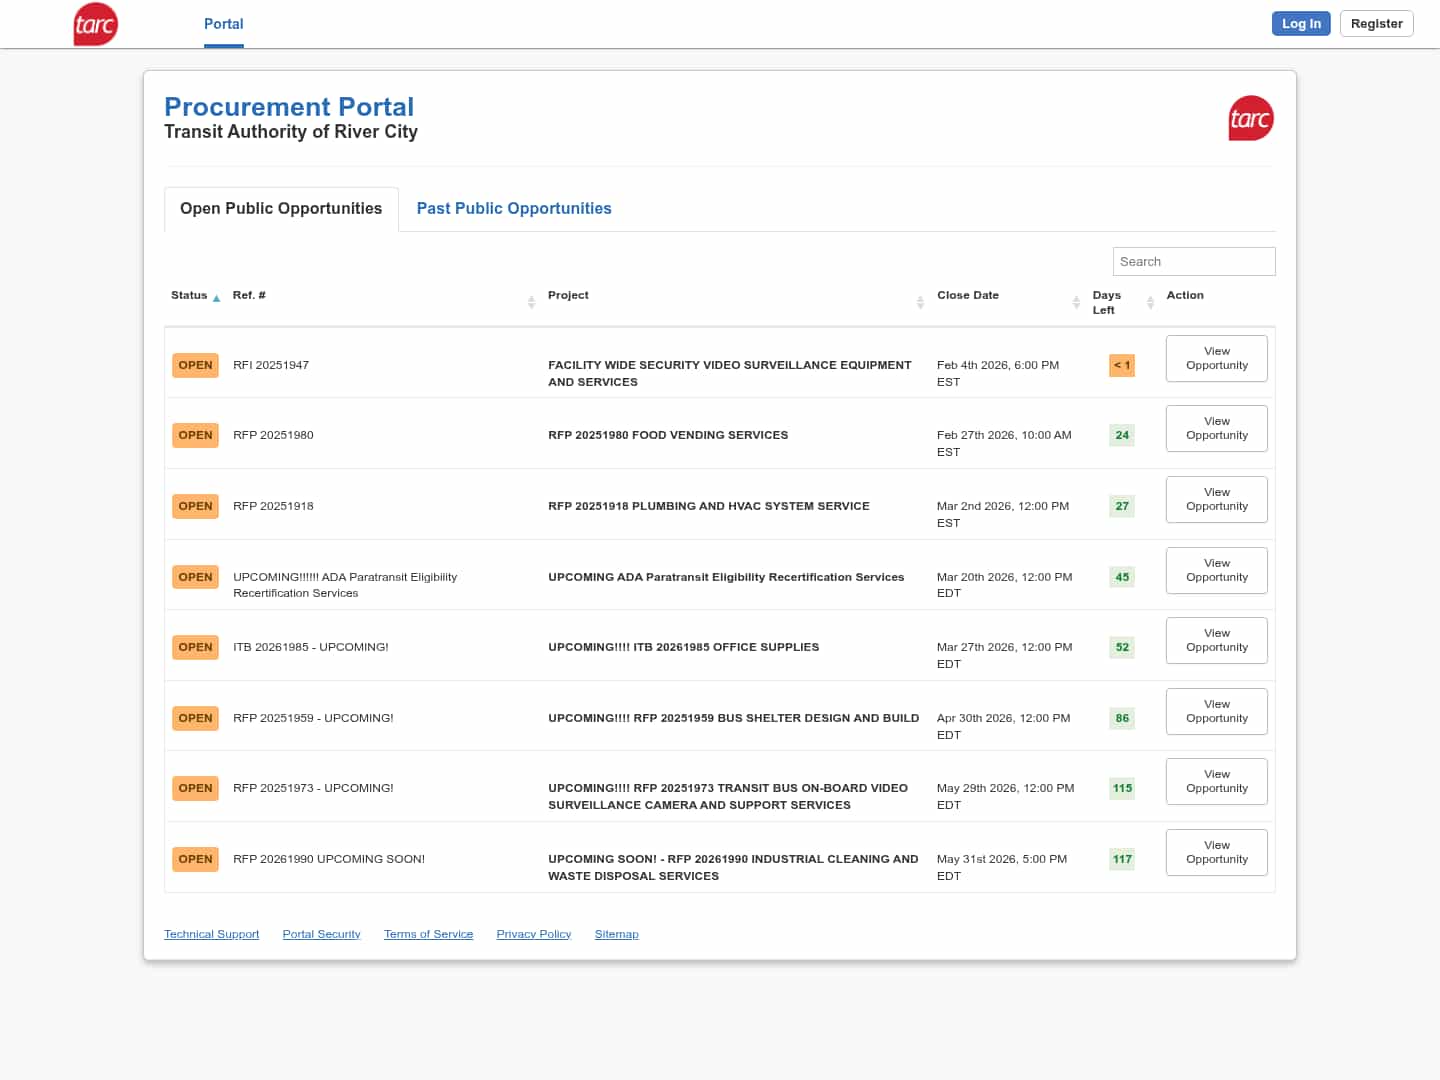Viewport: 1440px width, 1080px height.
Task: Click the tarc logo in top navigation
Action: click(96, 24)
